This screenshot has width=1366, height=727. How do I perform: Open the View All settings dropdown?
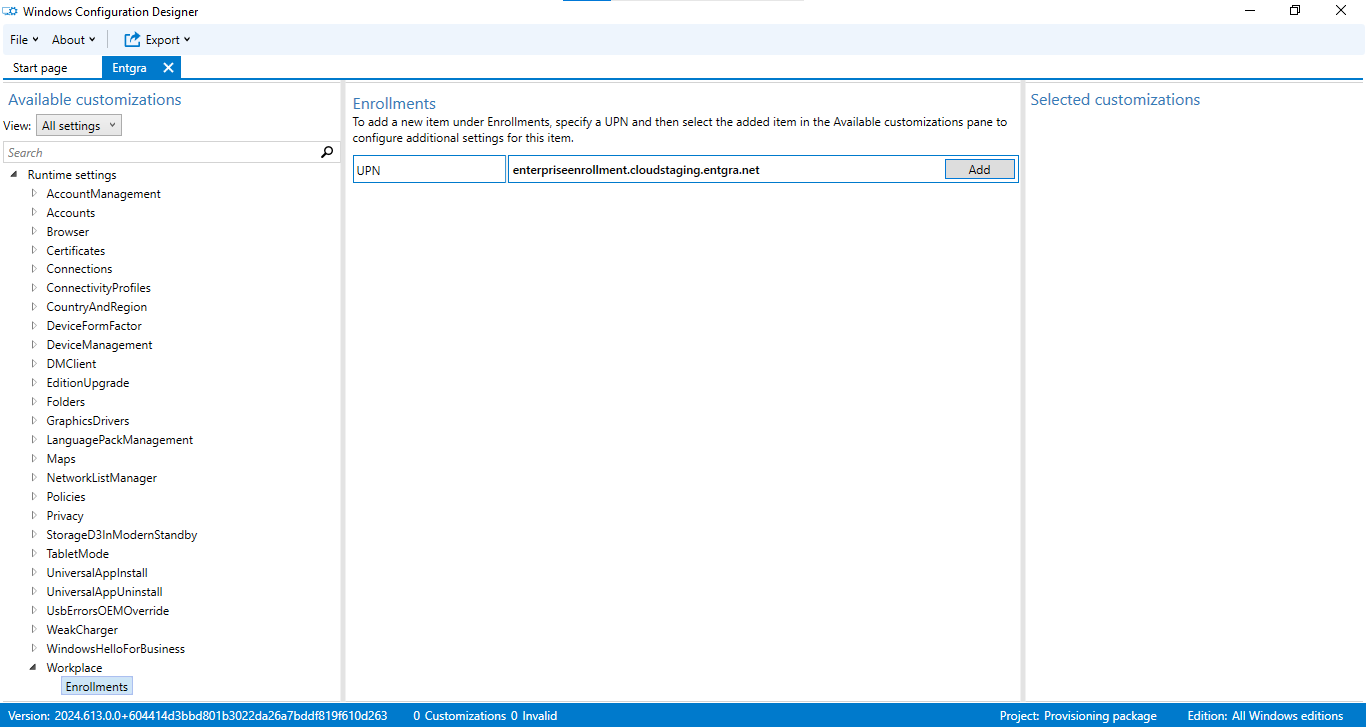click(79, 126)
